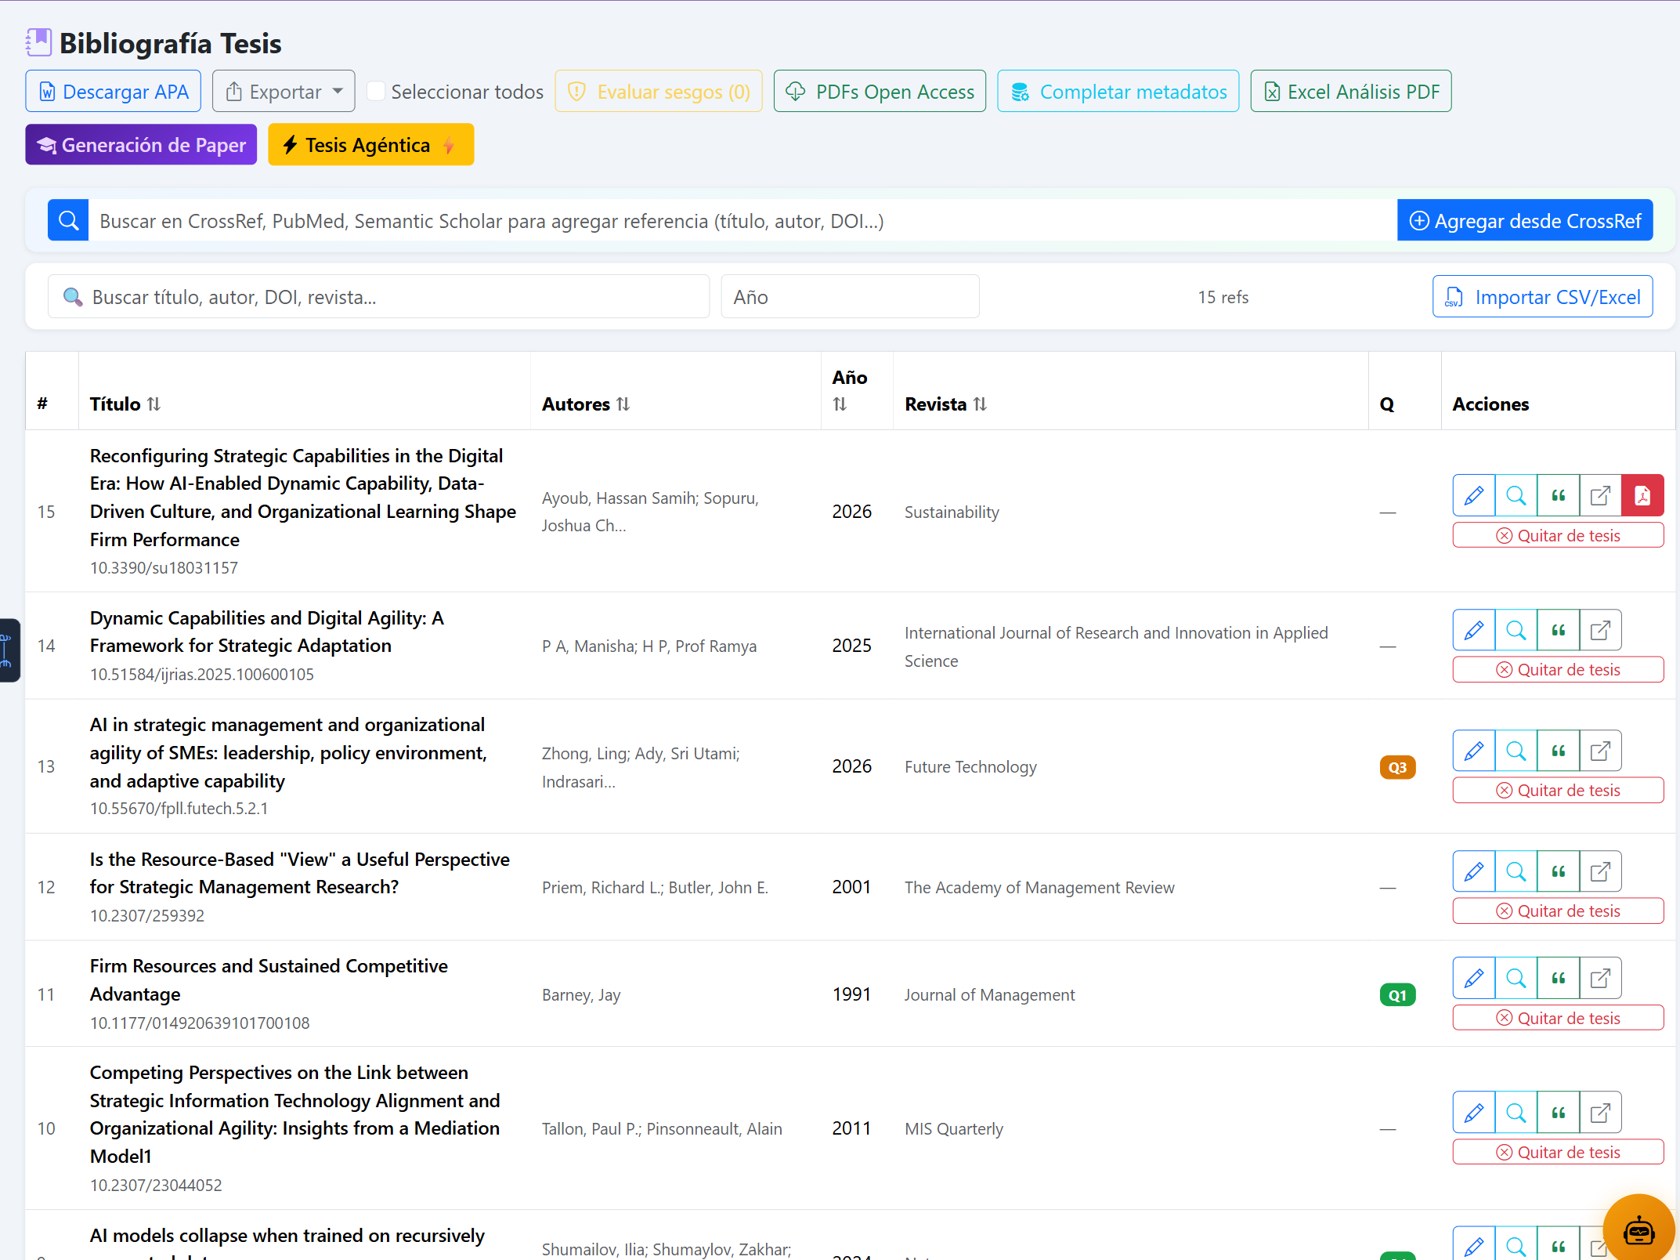Open external link icon for reference 14
This screenshot has width=1680, height=1260.
click(1600, 630)
